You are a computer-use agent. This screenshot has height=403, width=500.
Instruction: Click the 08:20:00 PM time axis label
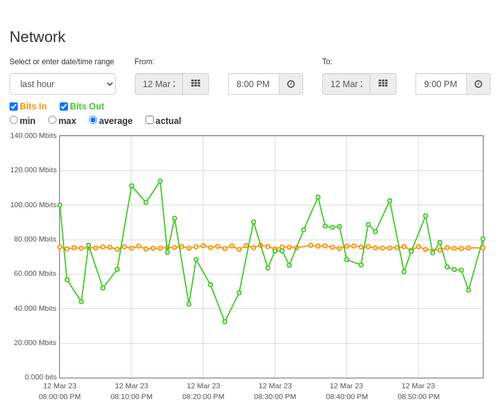pyautogui.click(x=203, y=397)
